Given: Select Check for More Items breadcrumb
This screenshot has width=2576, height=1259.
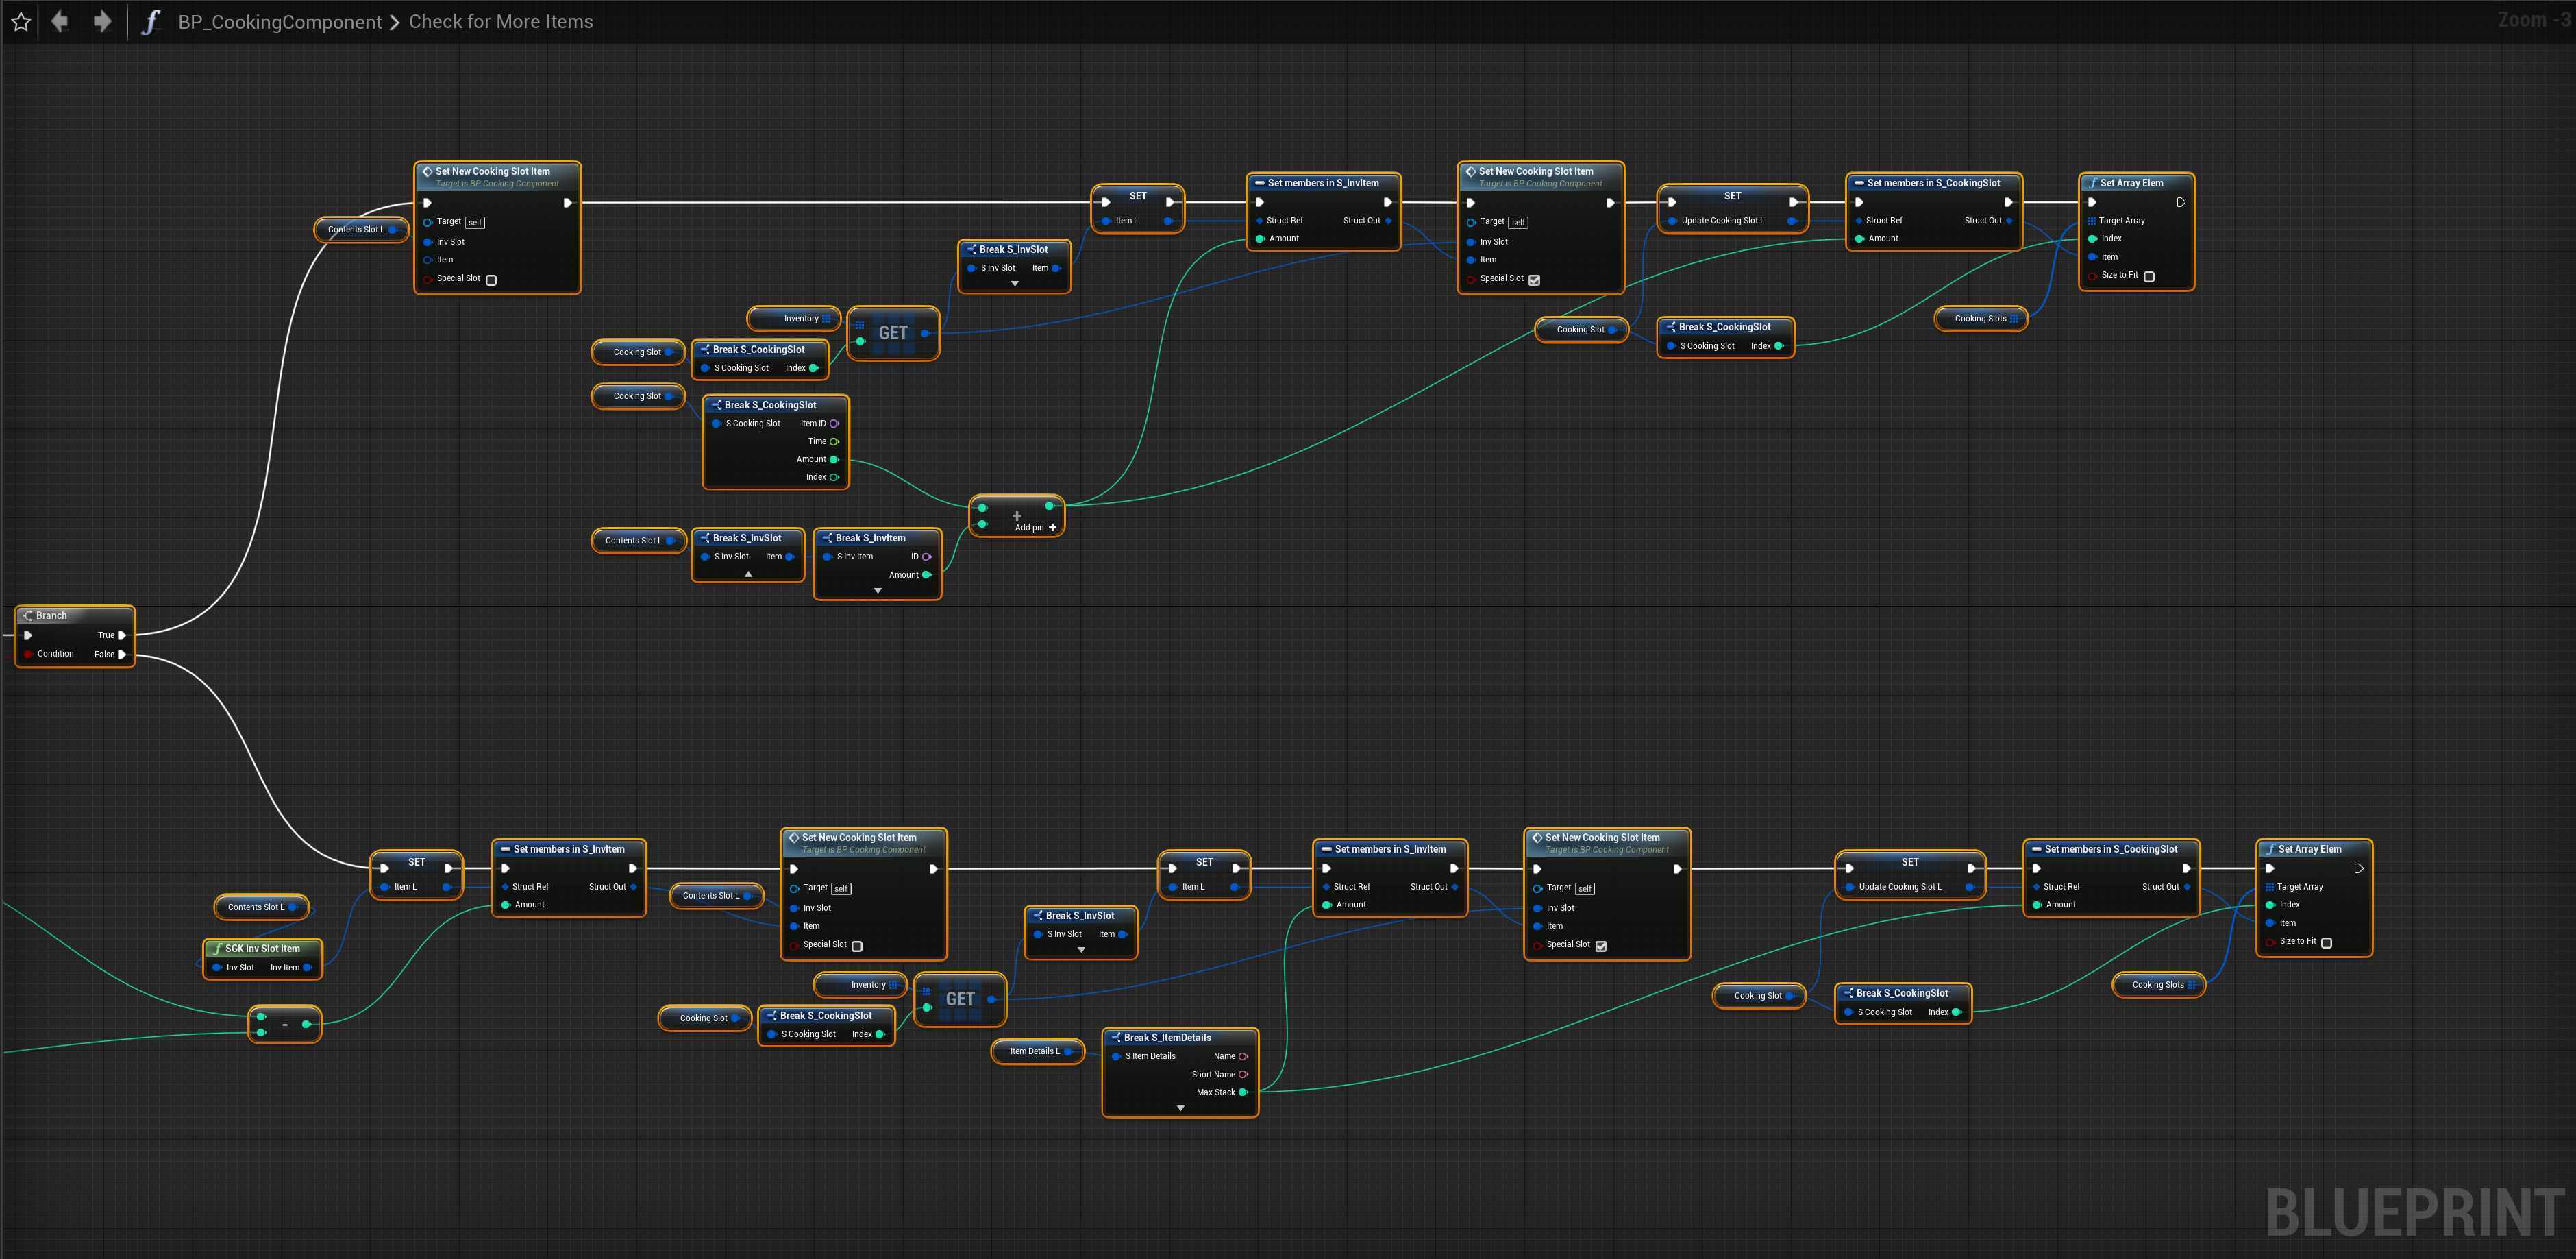Looking at the screenshot, I should point(500,22).
